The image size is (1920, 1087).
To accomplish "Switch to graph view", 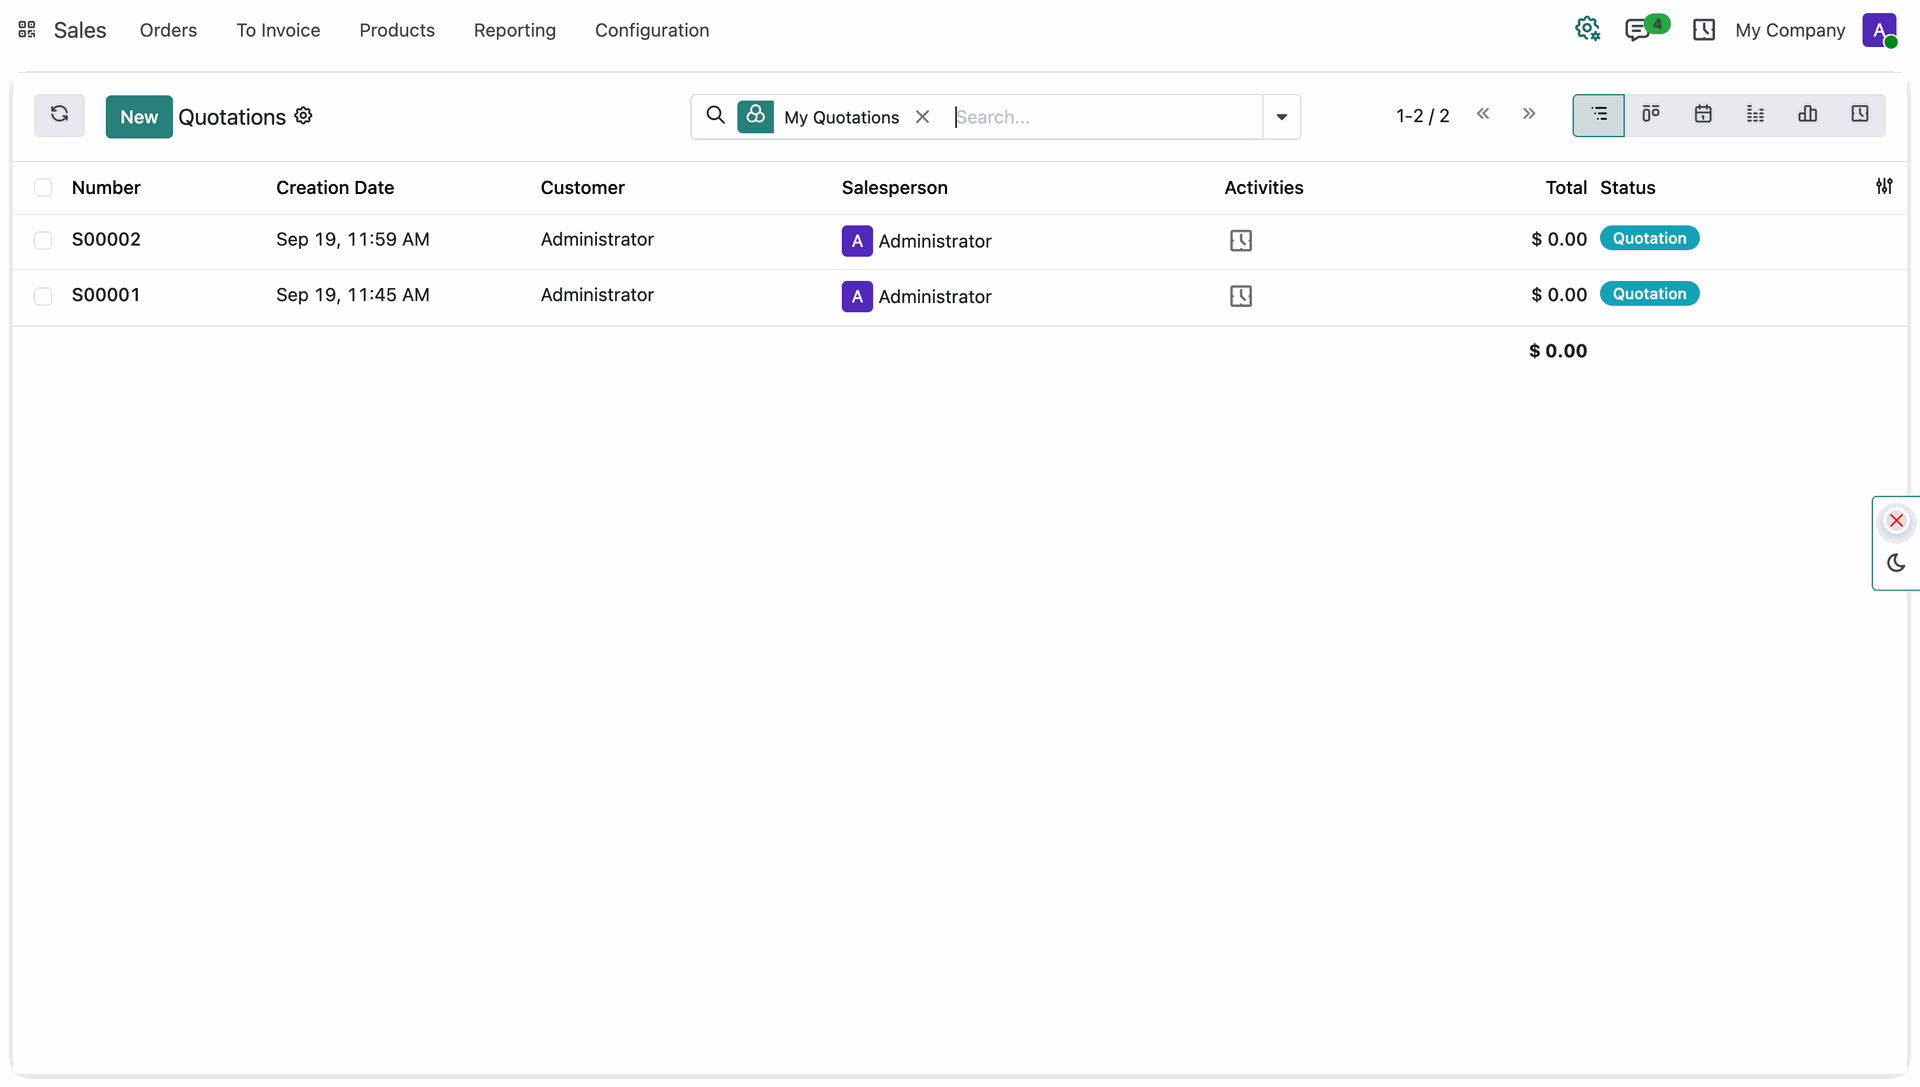I will pos(1807,115).
